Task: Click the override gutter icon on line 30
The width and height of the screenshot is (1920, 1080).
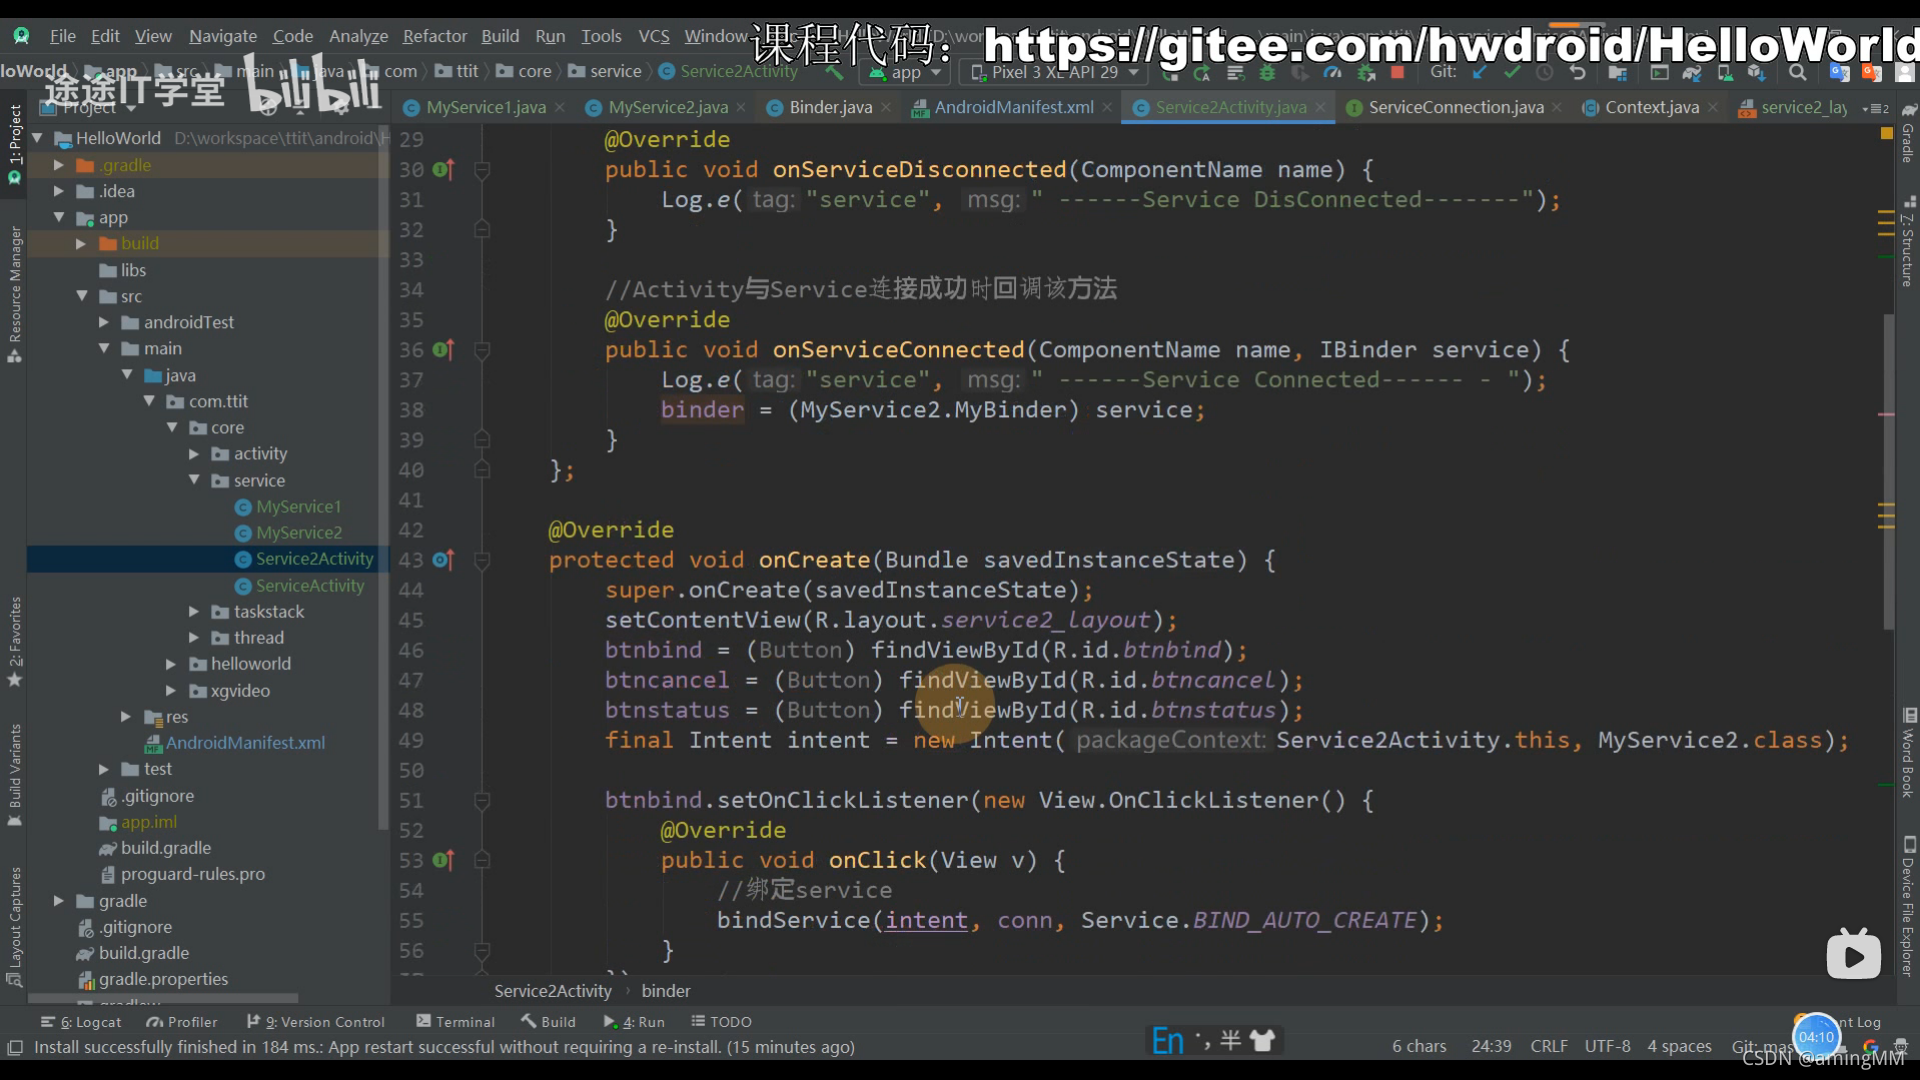Action: click(443, 170)
